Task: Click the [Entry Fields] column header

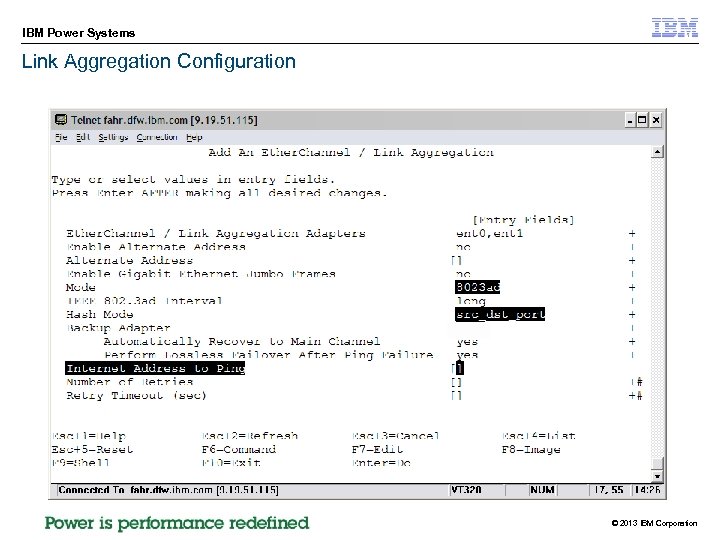Action: click(x=523, y=220)
